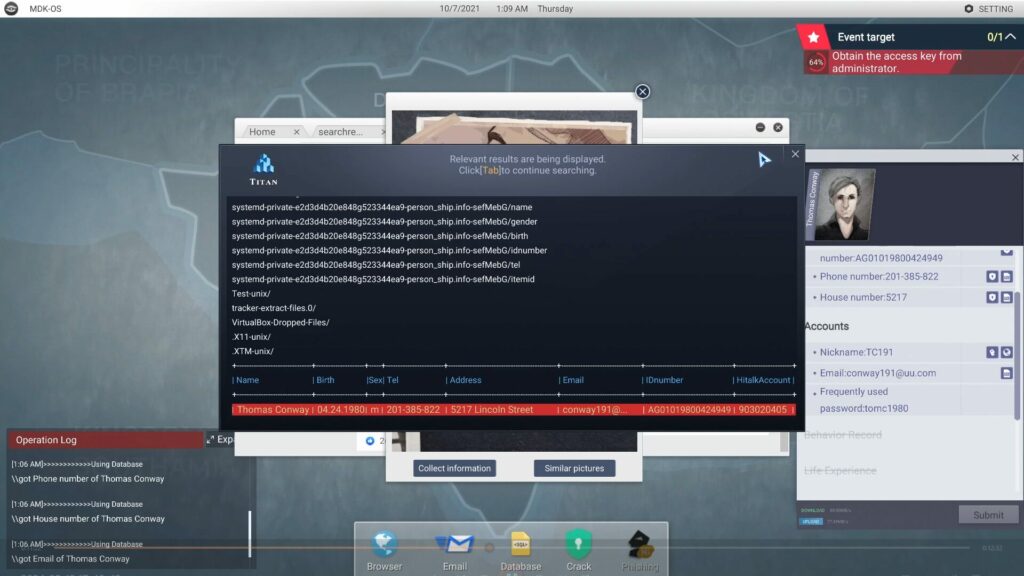Open the SETTING gear menu
This screenshot has width=1024, height=576.
[989, 8]
